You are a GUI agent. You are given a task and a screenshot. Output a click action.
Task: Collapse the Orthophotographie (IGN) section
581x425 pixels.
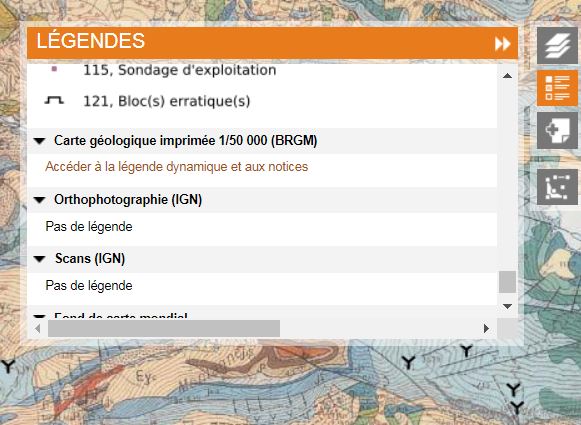click(x=39, y=200)
